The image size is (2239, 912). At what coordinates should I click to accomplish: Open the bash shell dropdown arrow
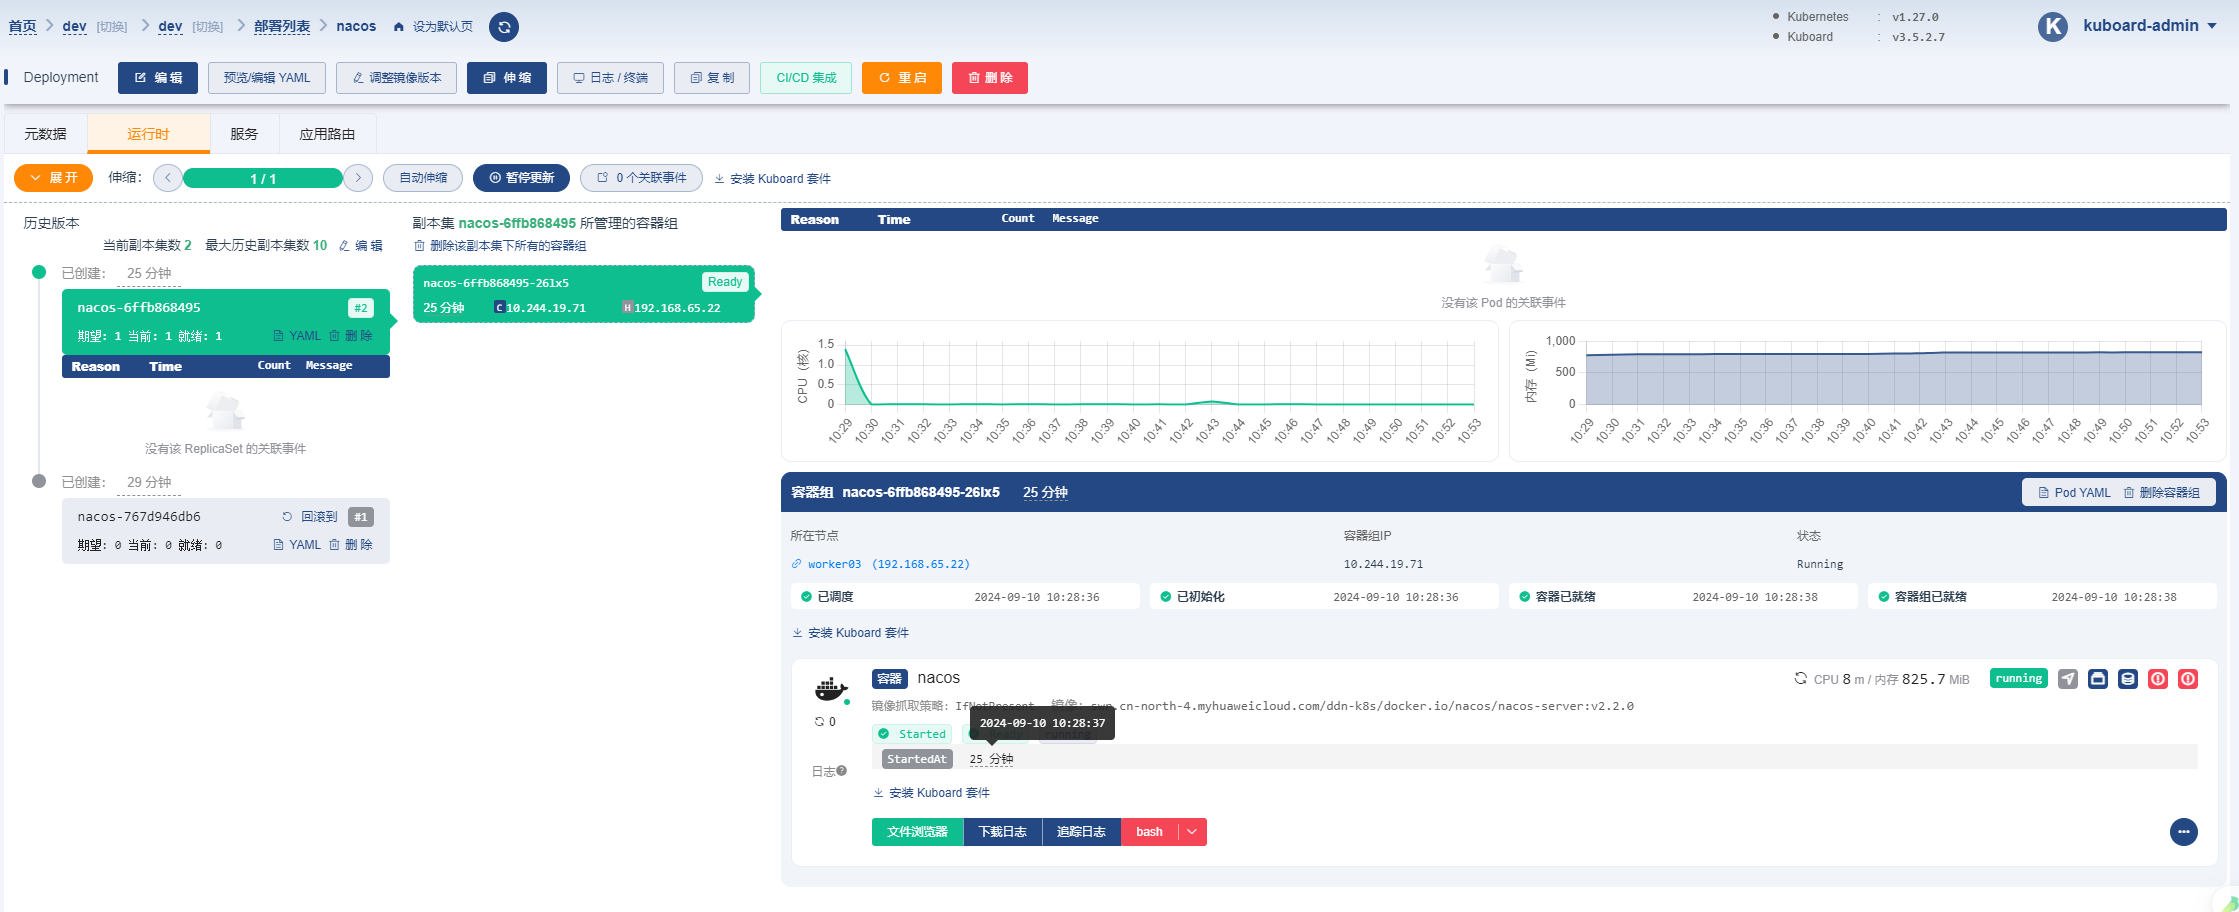1192,832
